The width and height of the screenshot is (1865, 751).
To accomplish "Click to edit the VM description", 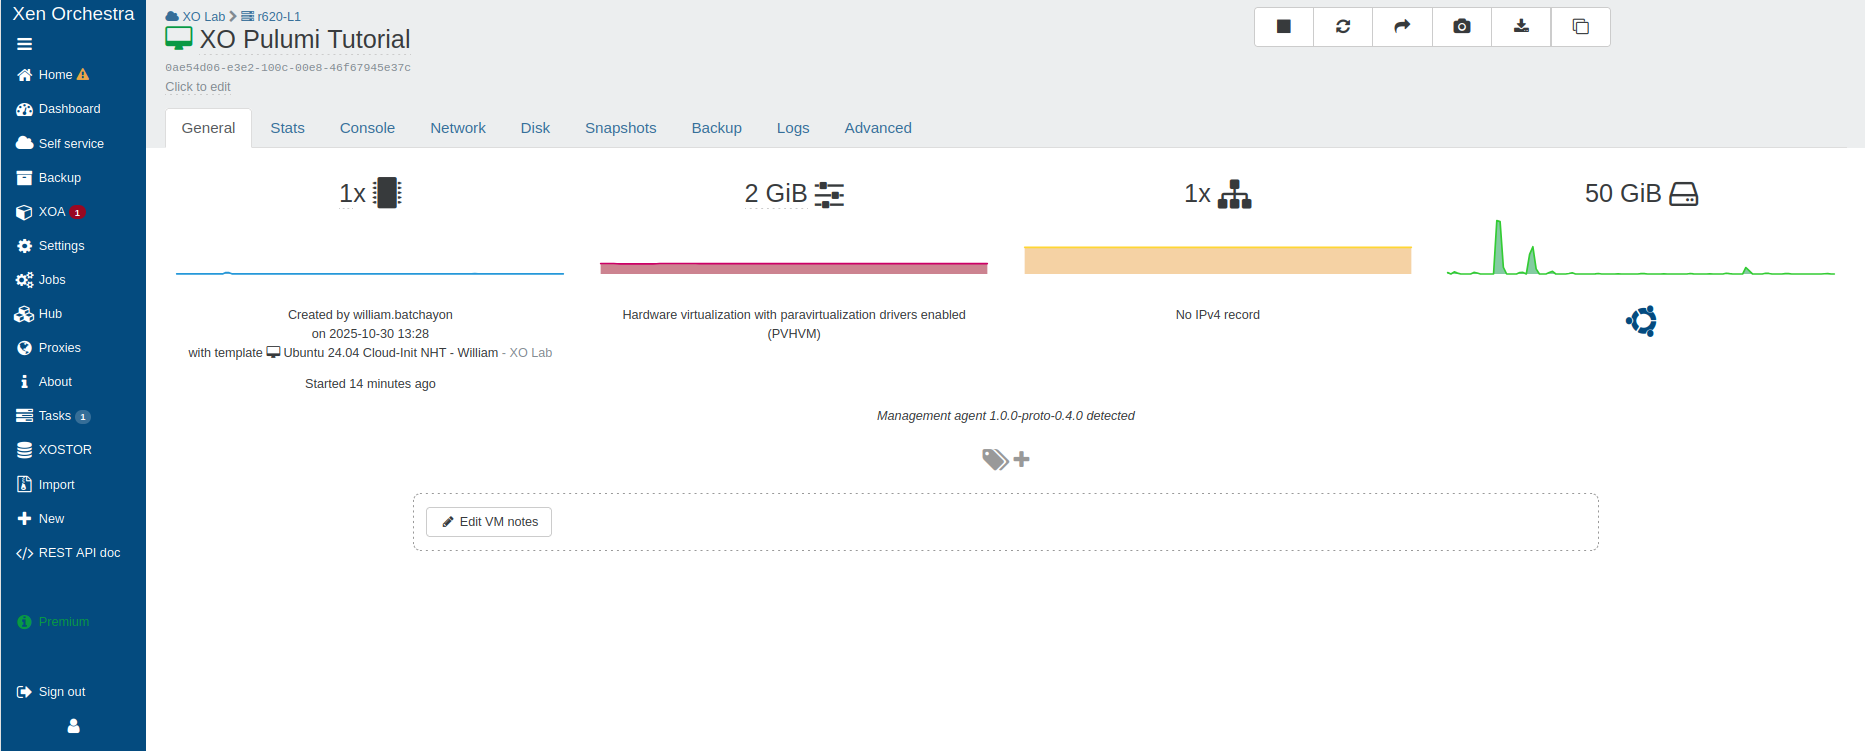I will tap(198, 87).
